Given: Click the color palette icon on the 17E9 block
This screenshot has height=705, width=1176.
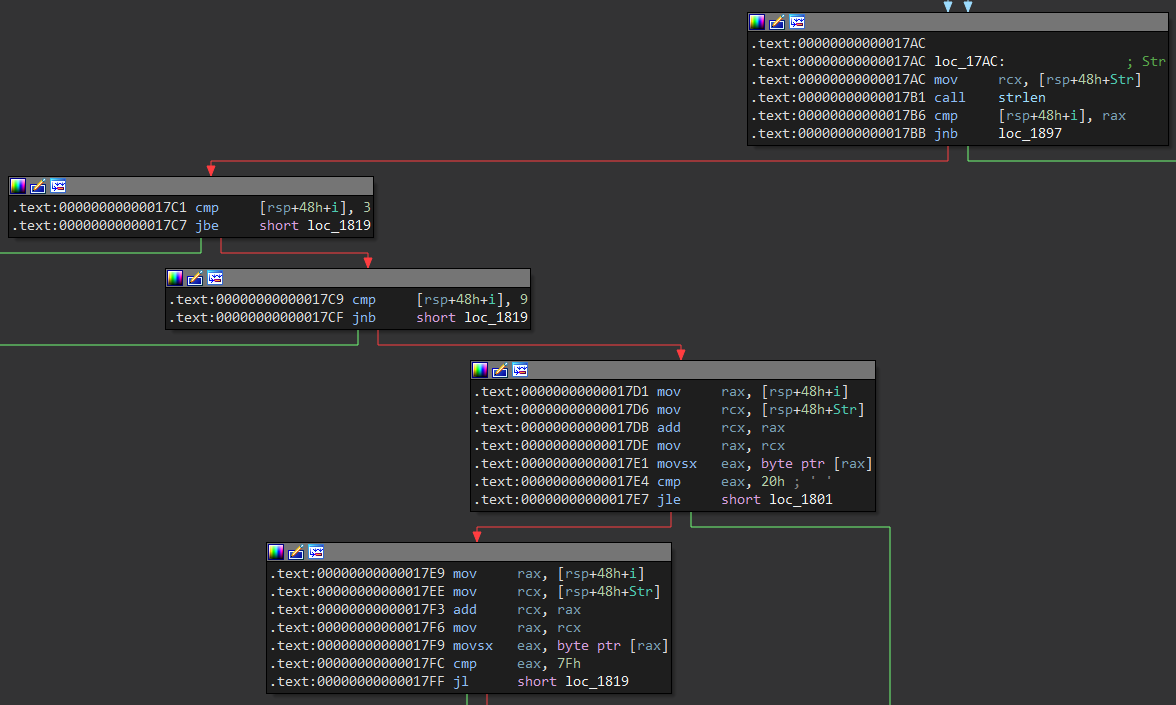Looking at the screenshot, I should [x=276, y=552].
